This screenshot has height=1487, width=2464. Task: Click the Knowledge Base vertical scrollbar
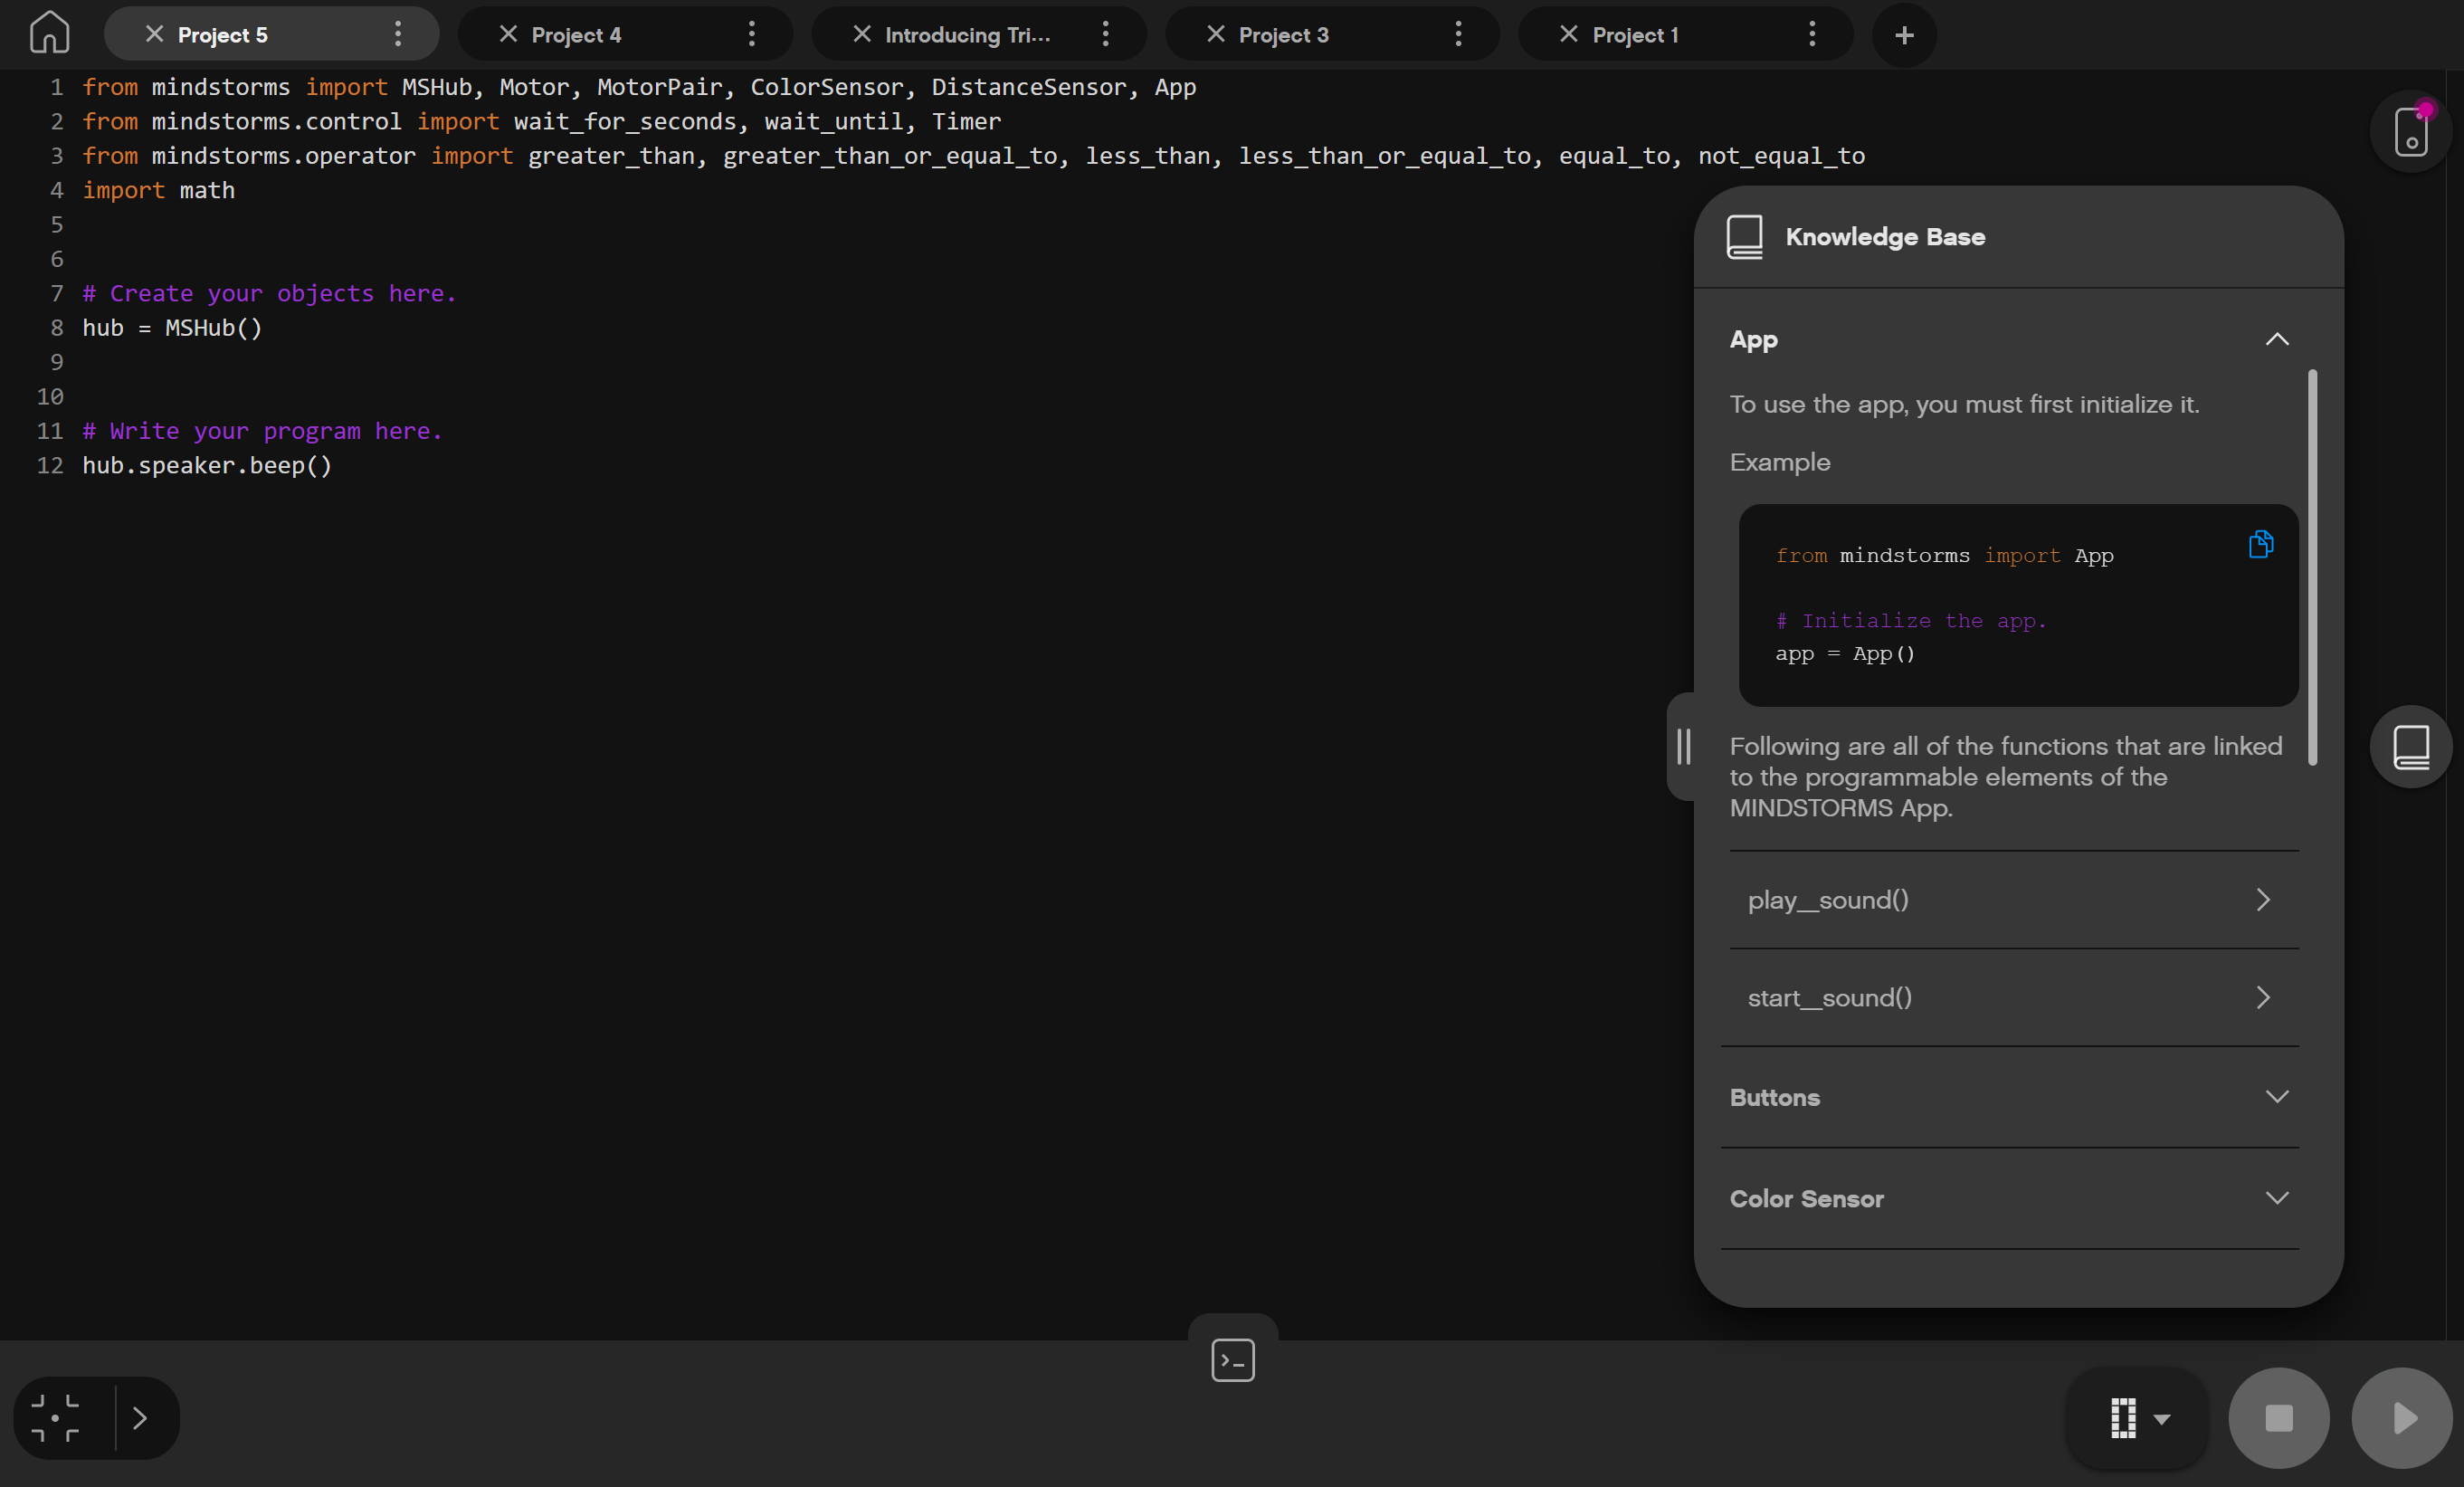[2312, 568]
